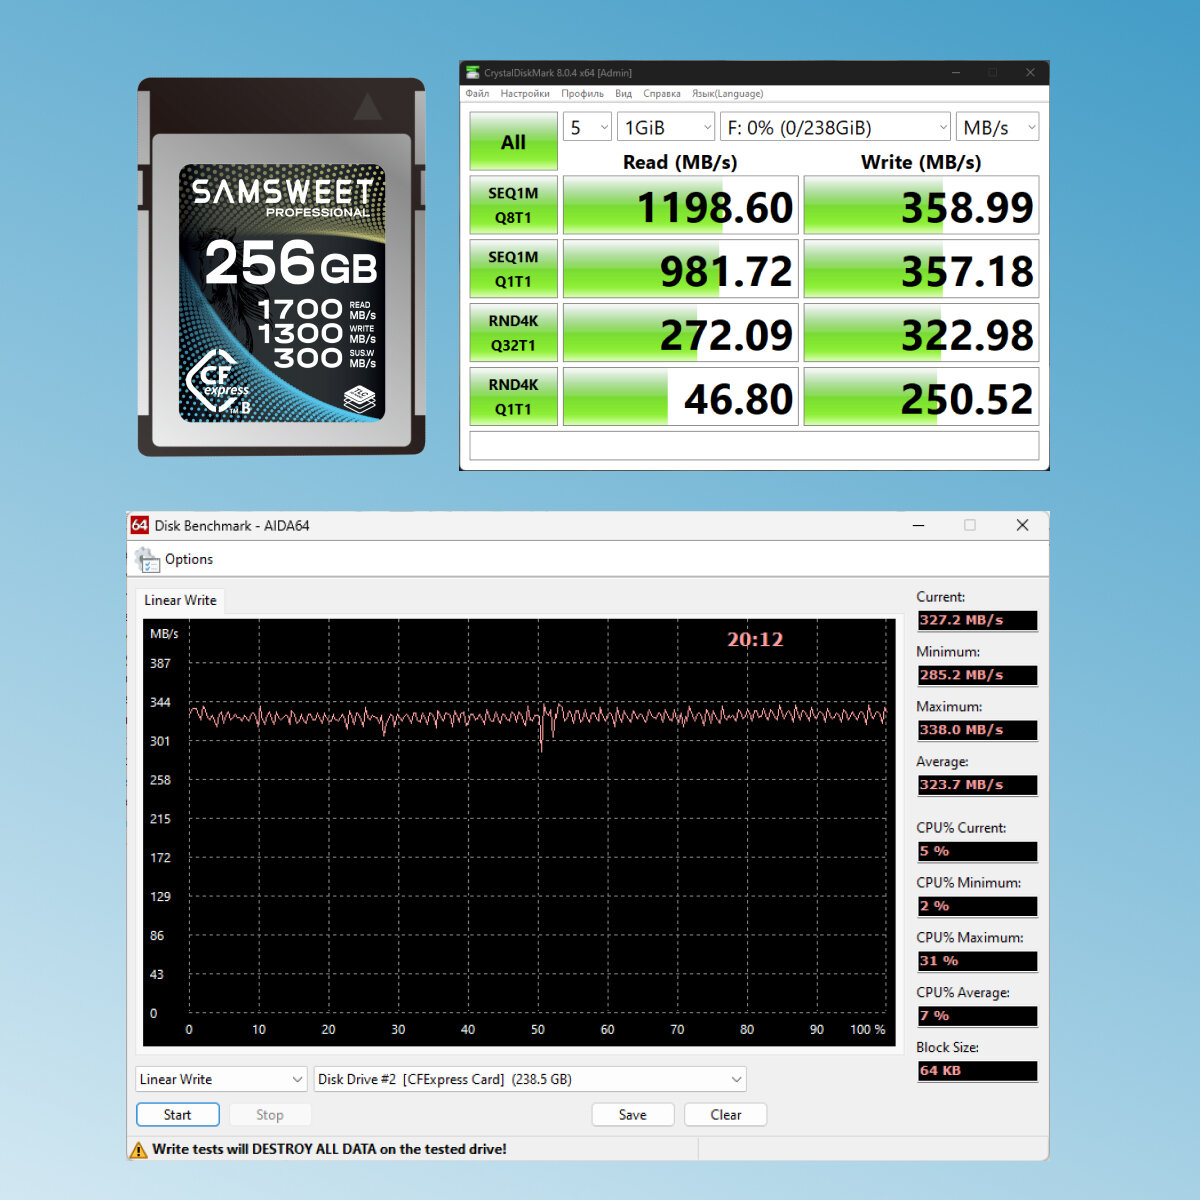Click the empty comment field in CrystalDiskMark
This screenshot has height=1200, width=1200.
(754, 446)
